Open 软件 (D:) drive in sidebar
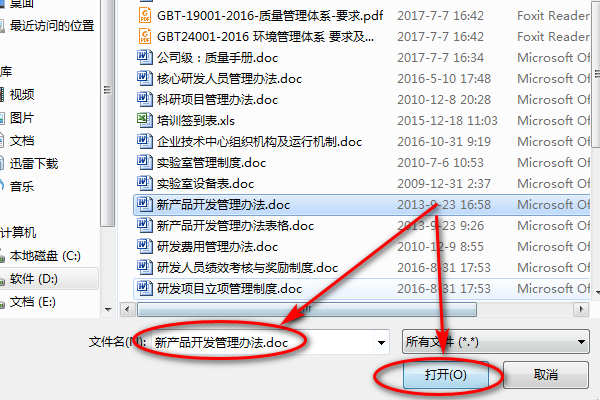 point(34,279)
